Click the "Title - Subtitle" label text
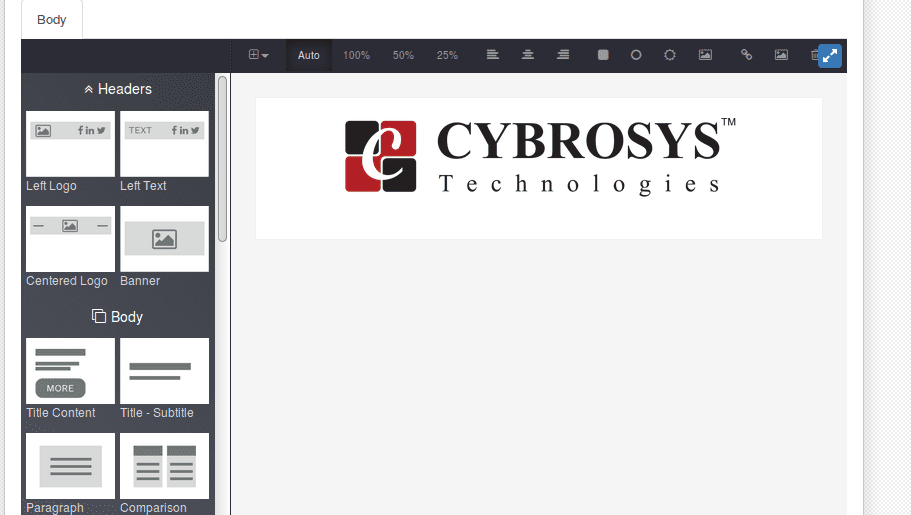Viewport: 911px width, 515px height. tap(157, 413)
